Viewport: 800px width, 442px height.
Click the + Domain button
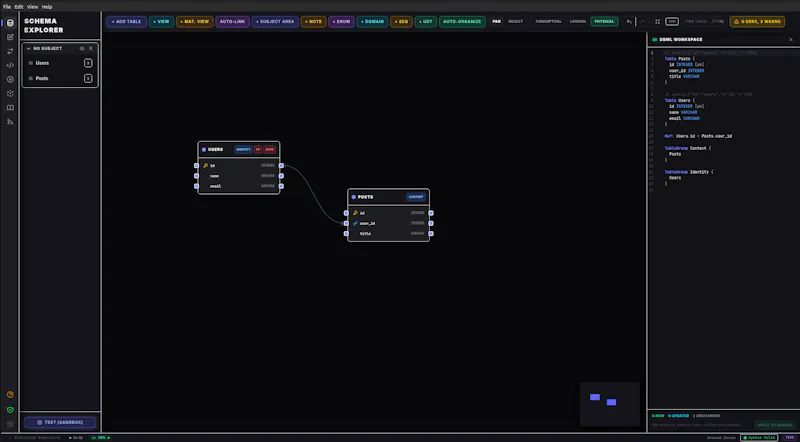[x=372, y=22]
